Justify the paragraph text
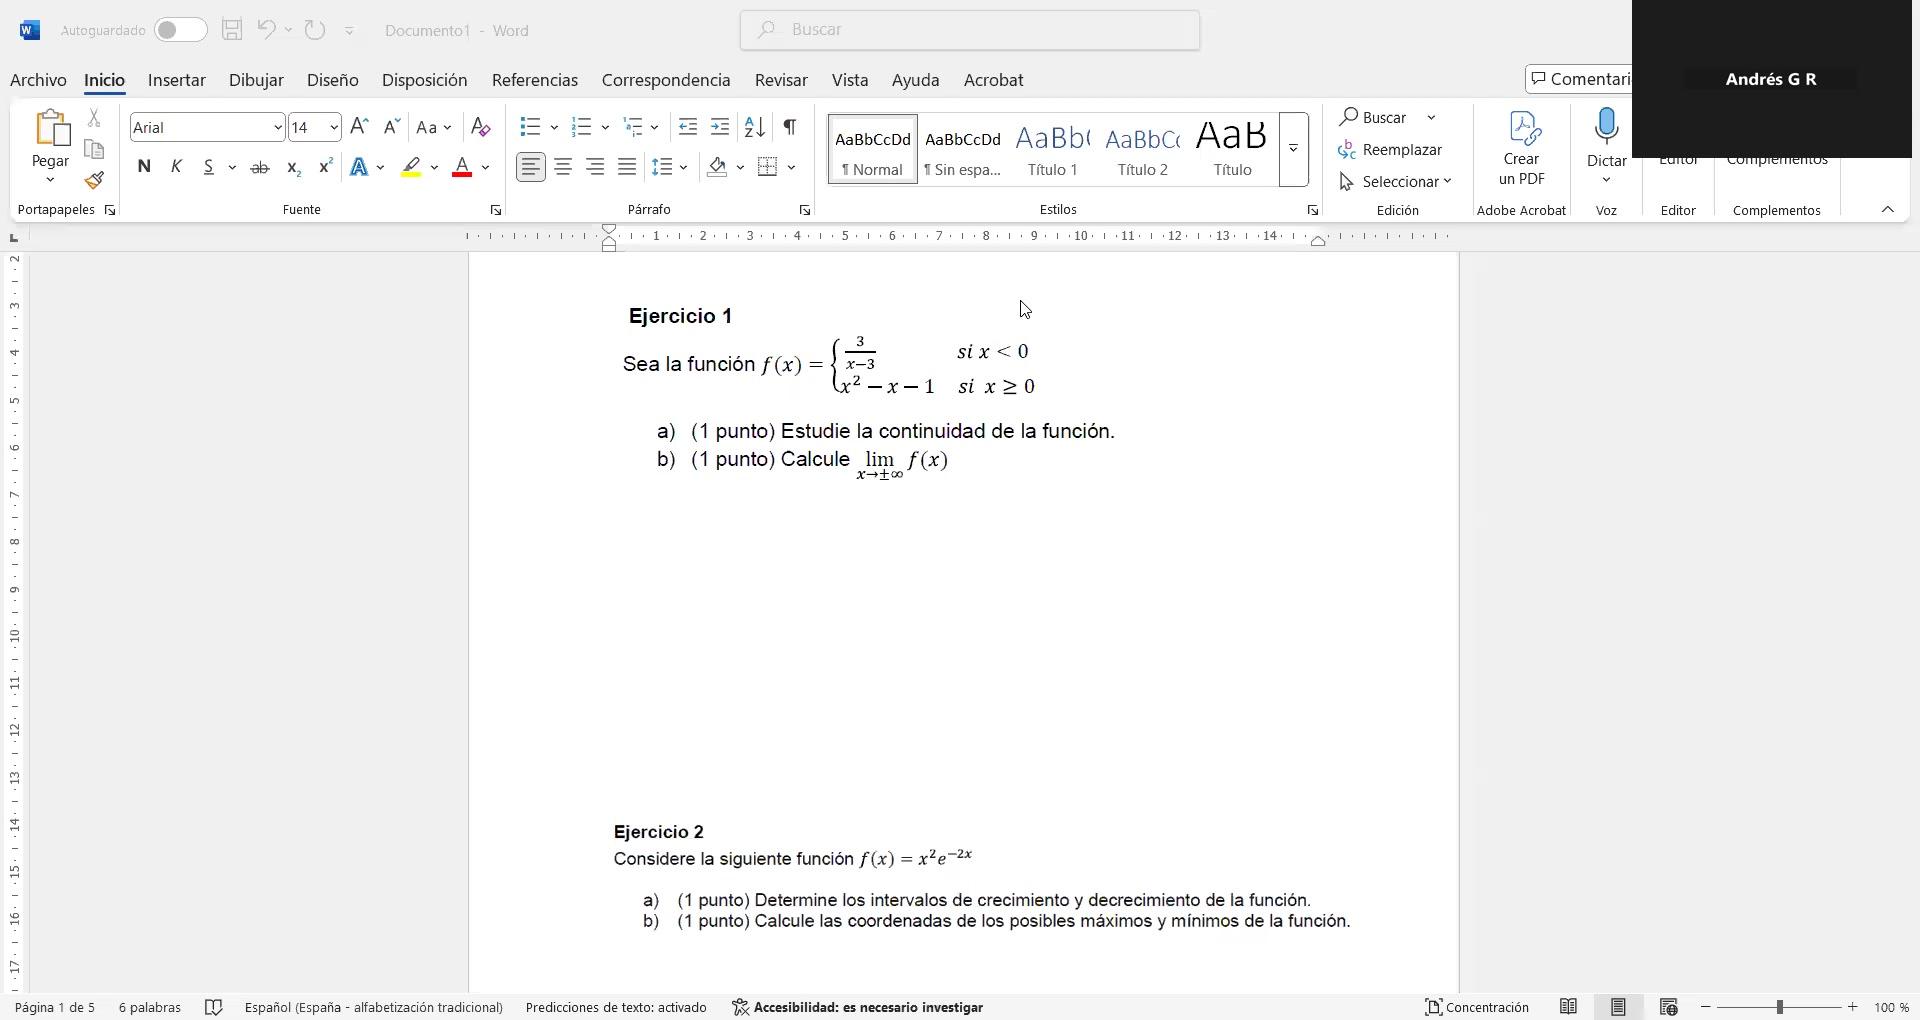The height and width of the screenshot is (1020, 1920). [x=627, y=167]
